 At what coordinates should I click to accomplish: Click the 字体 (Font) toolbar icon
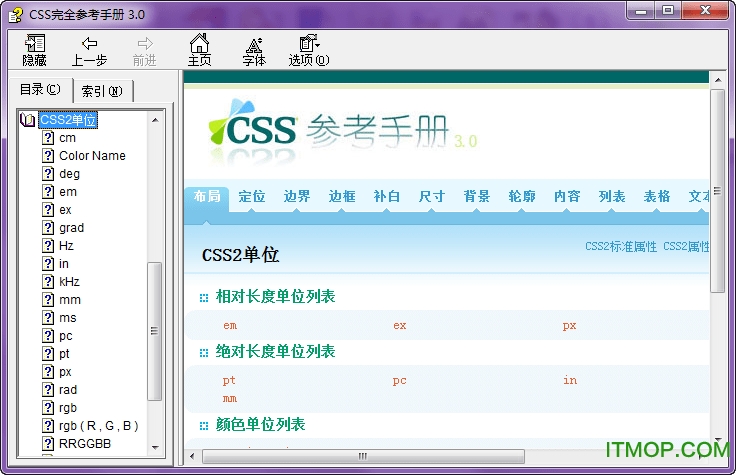(254, 51)
